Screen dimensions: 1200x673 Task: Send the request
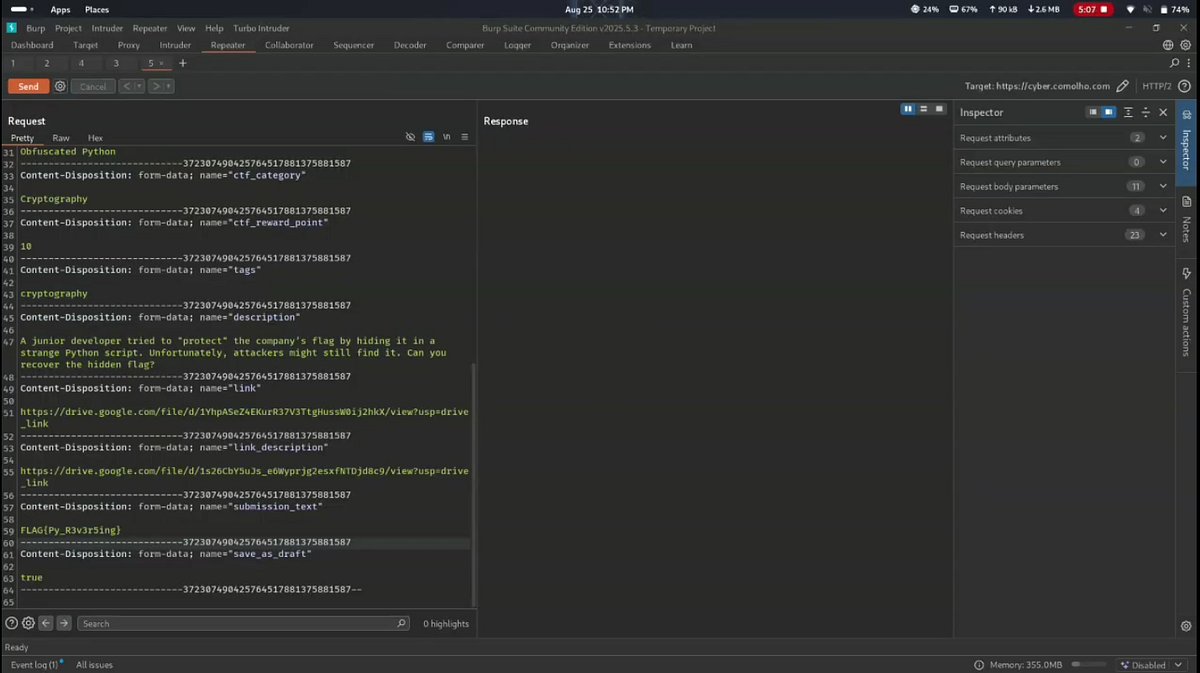[28, 87]
